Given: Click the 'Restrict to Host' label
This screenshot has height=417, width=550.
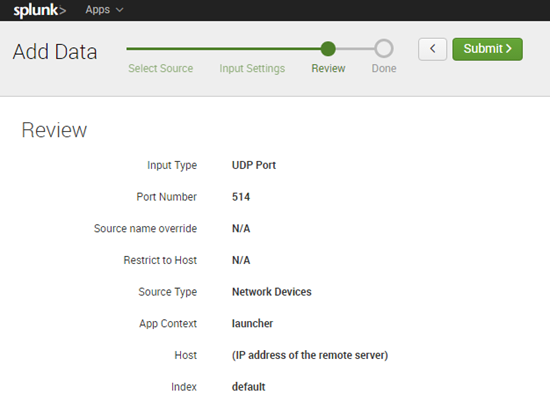Looking at the screenshot, I should coord(160,260).
